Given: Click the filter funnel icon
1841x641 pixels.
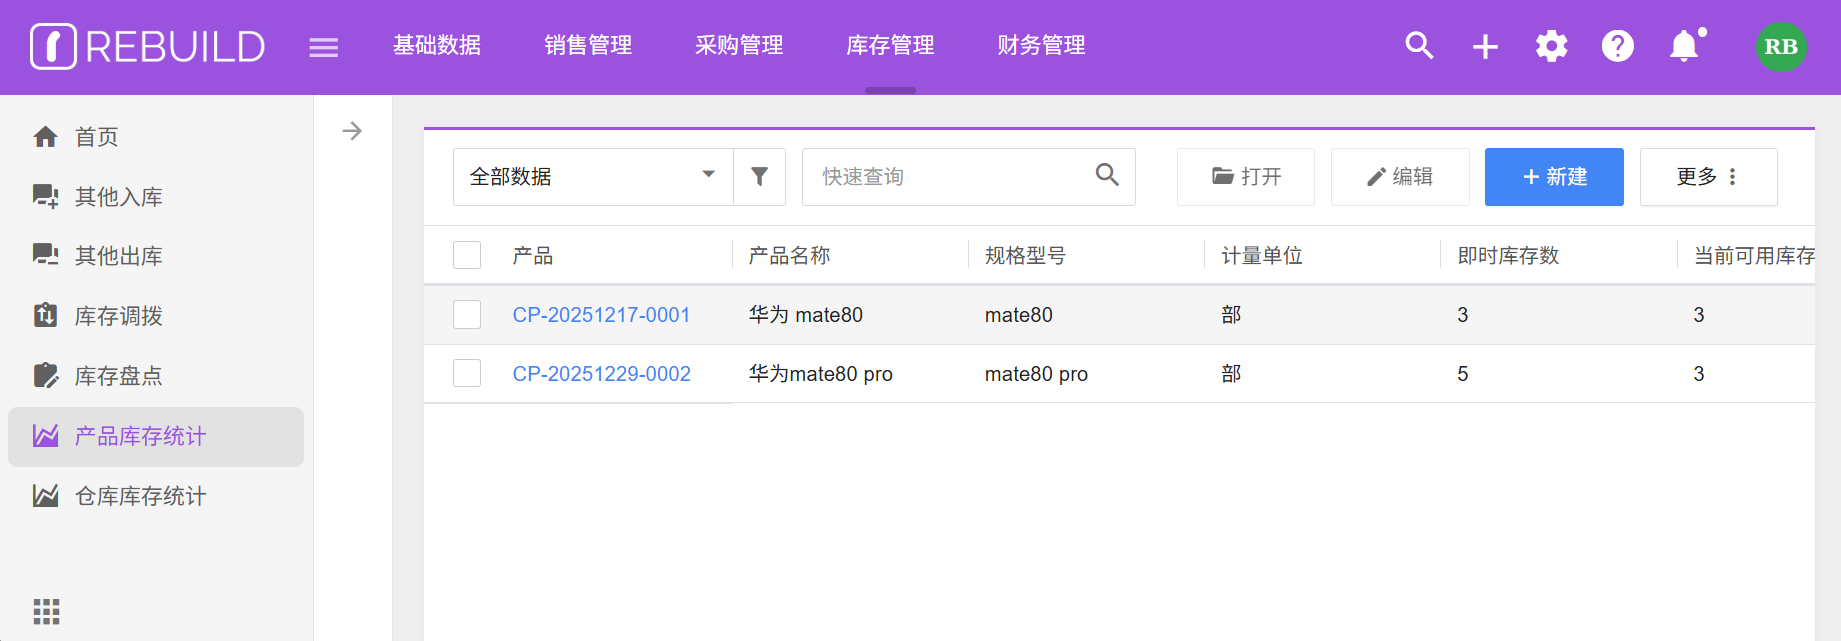Looking at the screenshot, I should [759, 177].
